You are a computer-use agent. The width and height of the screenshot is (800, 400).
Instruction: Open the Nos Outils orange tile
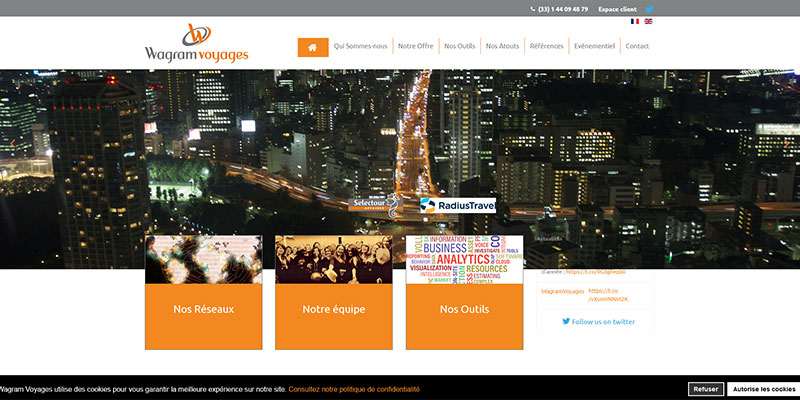click(464, 316)
